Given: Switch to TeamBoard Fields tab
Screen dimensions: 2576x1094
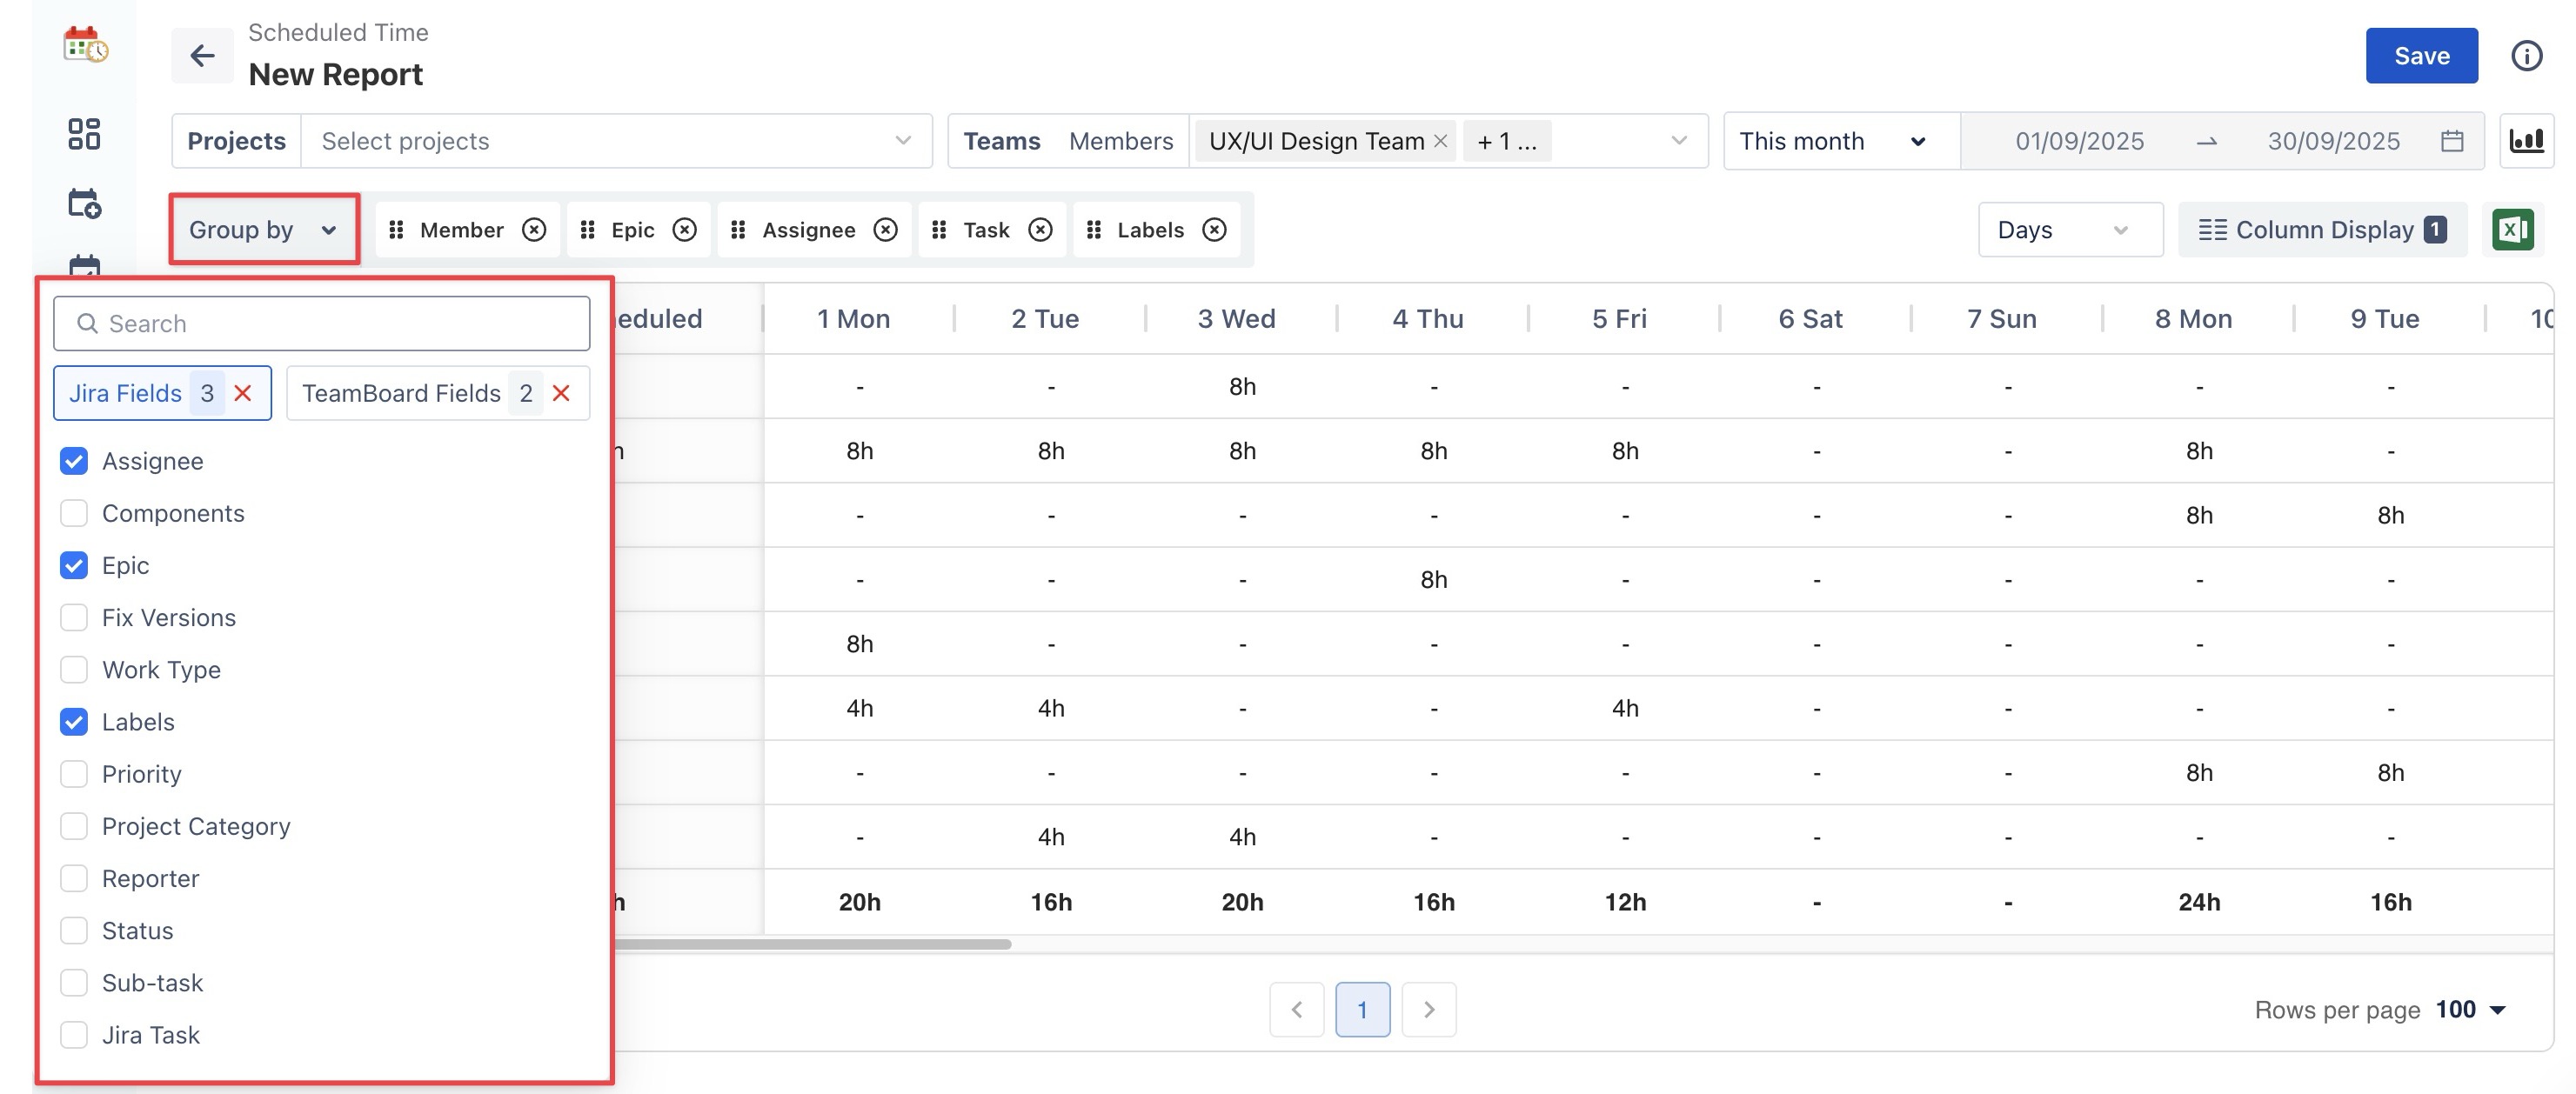Looking at the screenshot, I should pos(402,393).
